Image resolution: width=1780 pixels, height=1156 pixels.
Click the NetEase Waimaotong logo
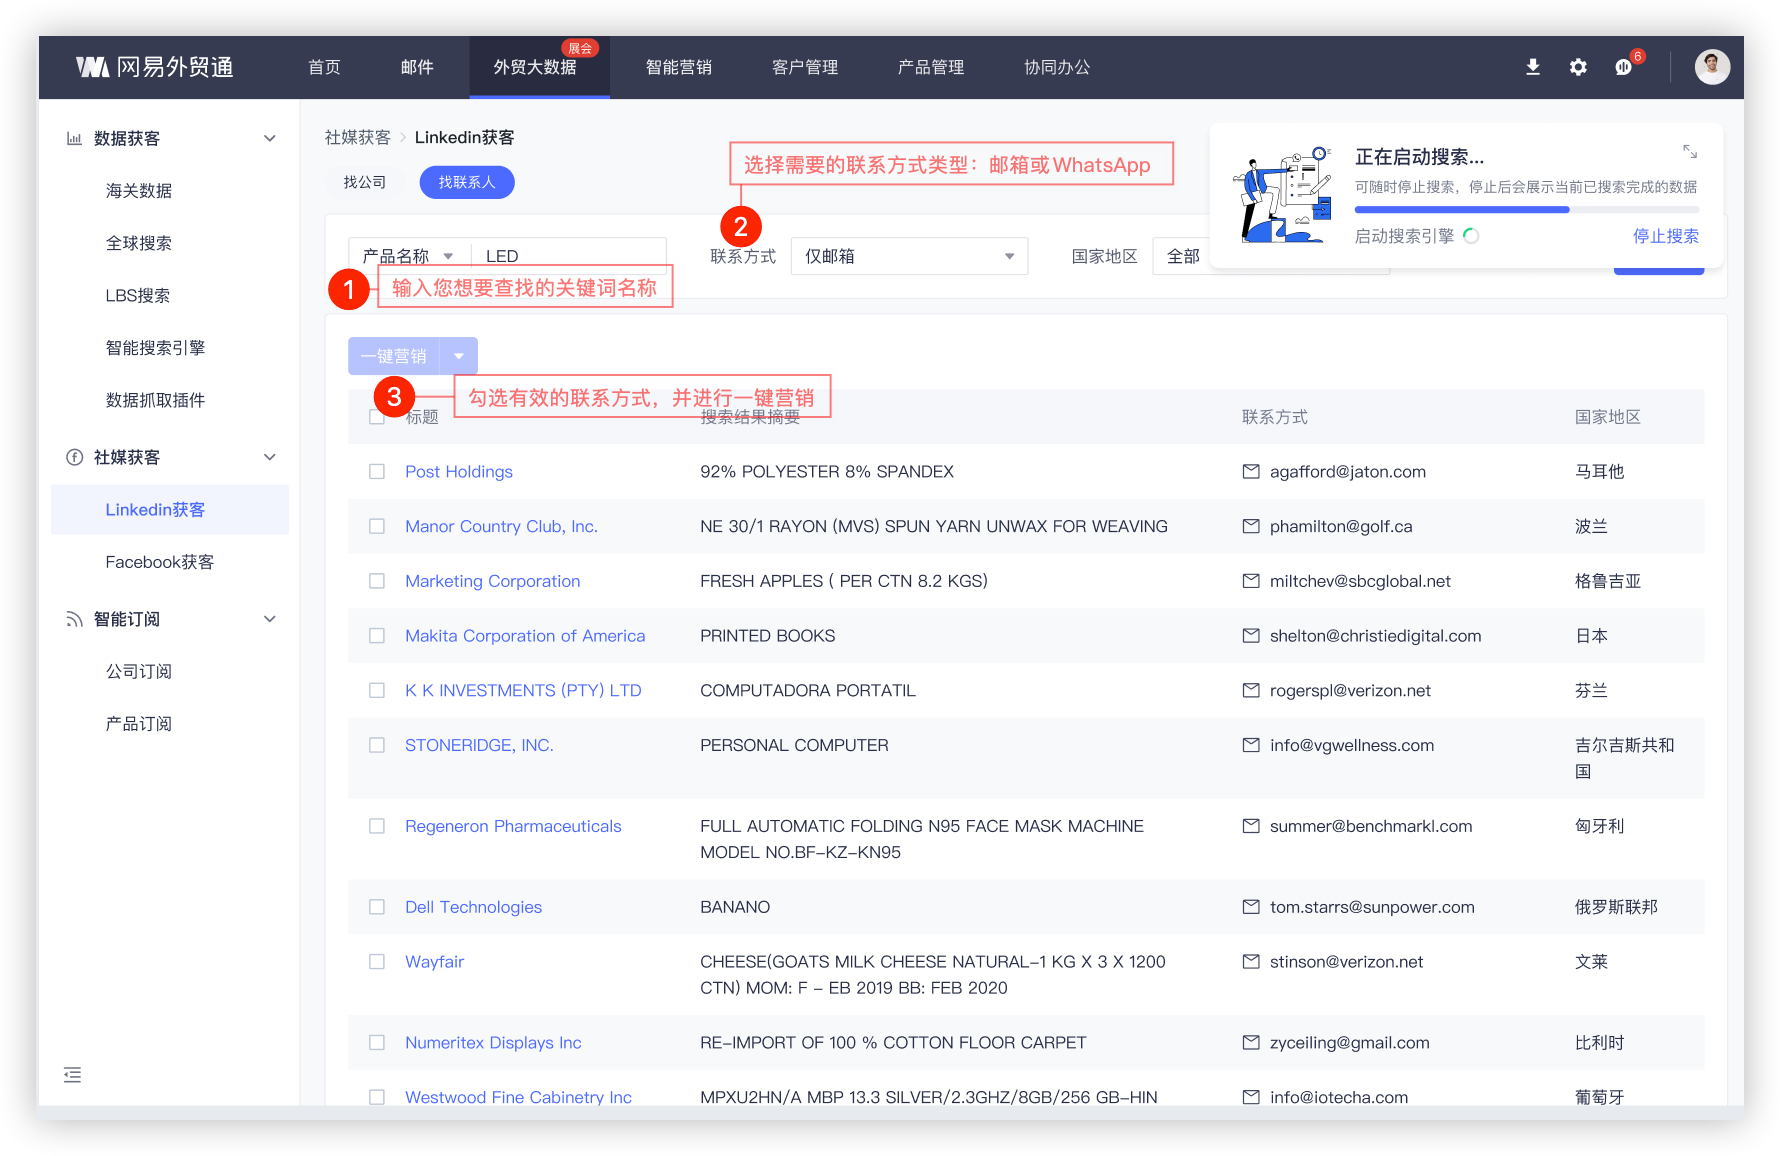click(x=155, y=67)
